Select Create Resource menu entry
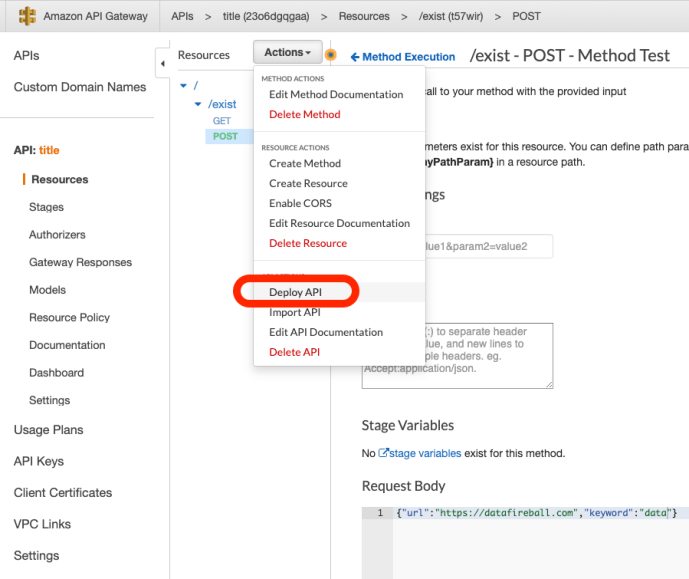Viewport: 689px width, 579px height. [x=308, y=183]
